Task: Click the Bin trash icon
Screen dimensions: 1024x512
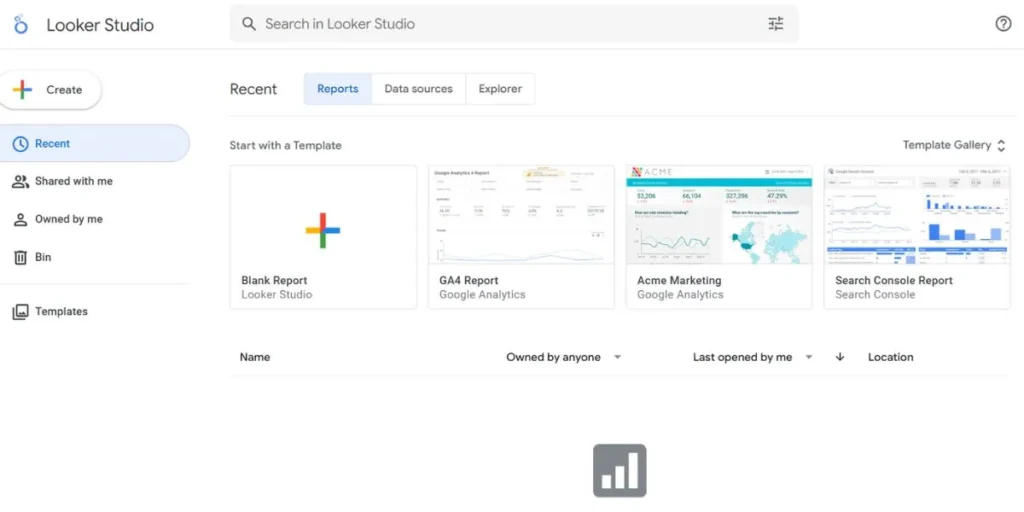Action: click(21, 257)
